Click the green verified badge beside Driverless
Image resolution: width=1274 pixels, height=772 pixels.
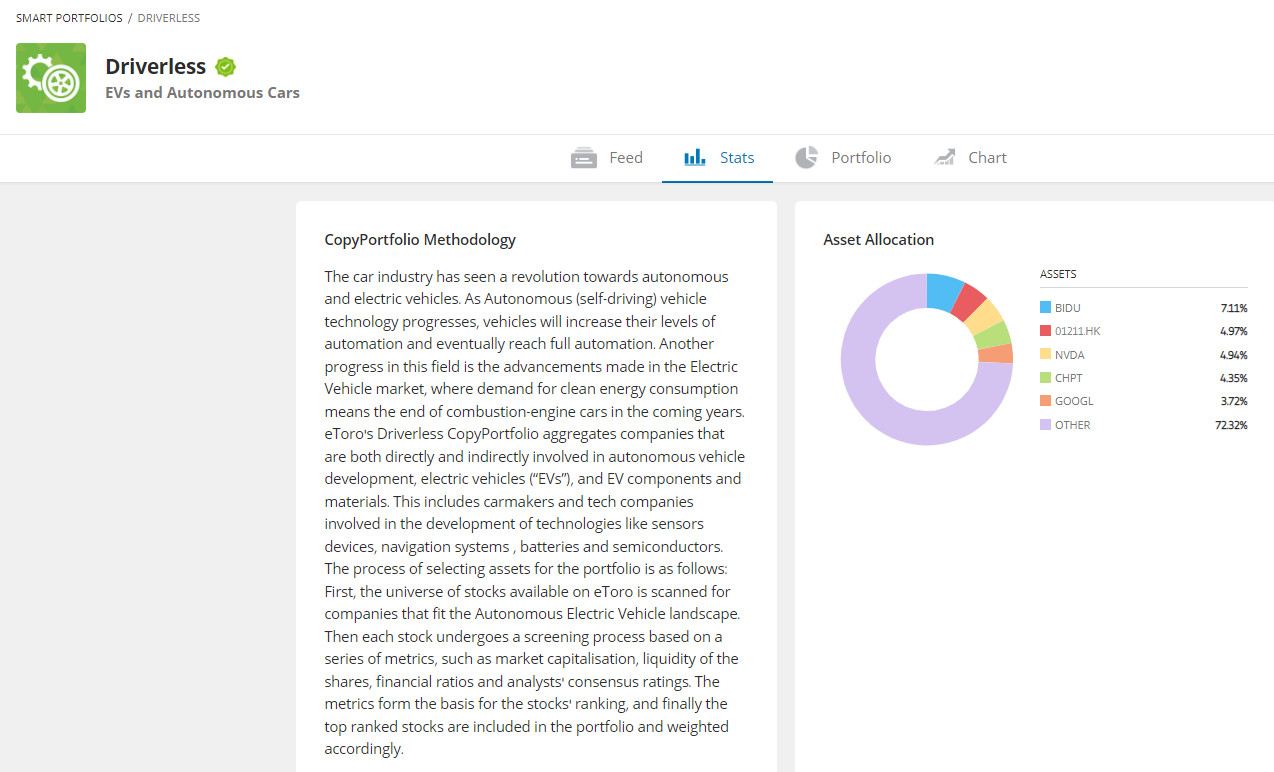[x=226, y=67]
